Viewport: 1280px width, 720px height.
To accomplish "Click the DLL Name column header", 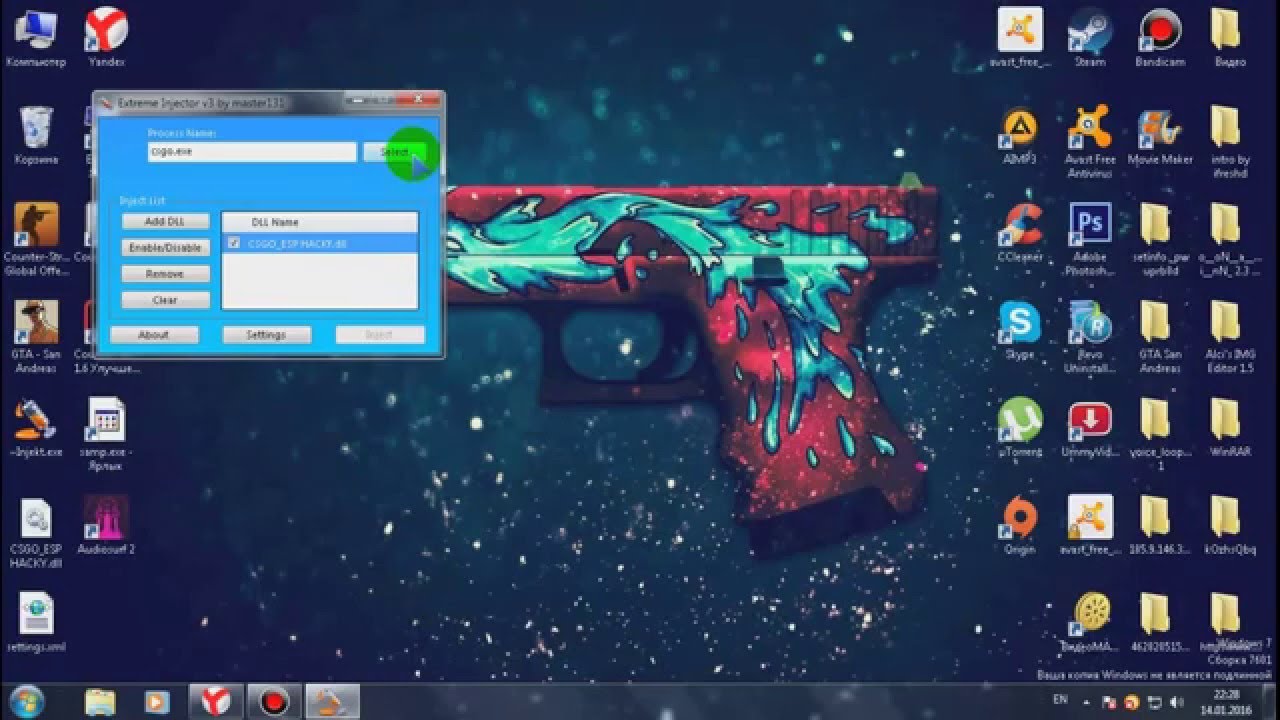I will (x=320, y=222).
